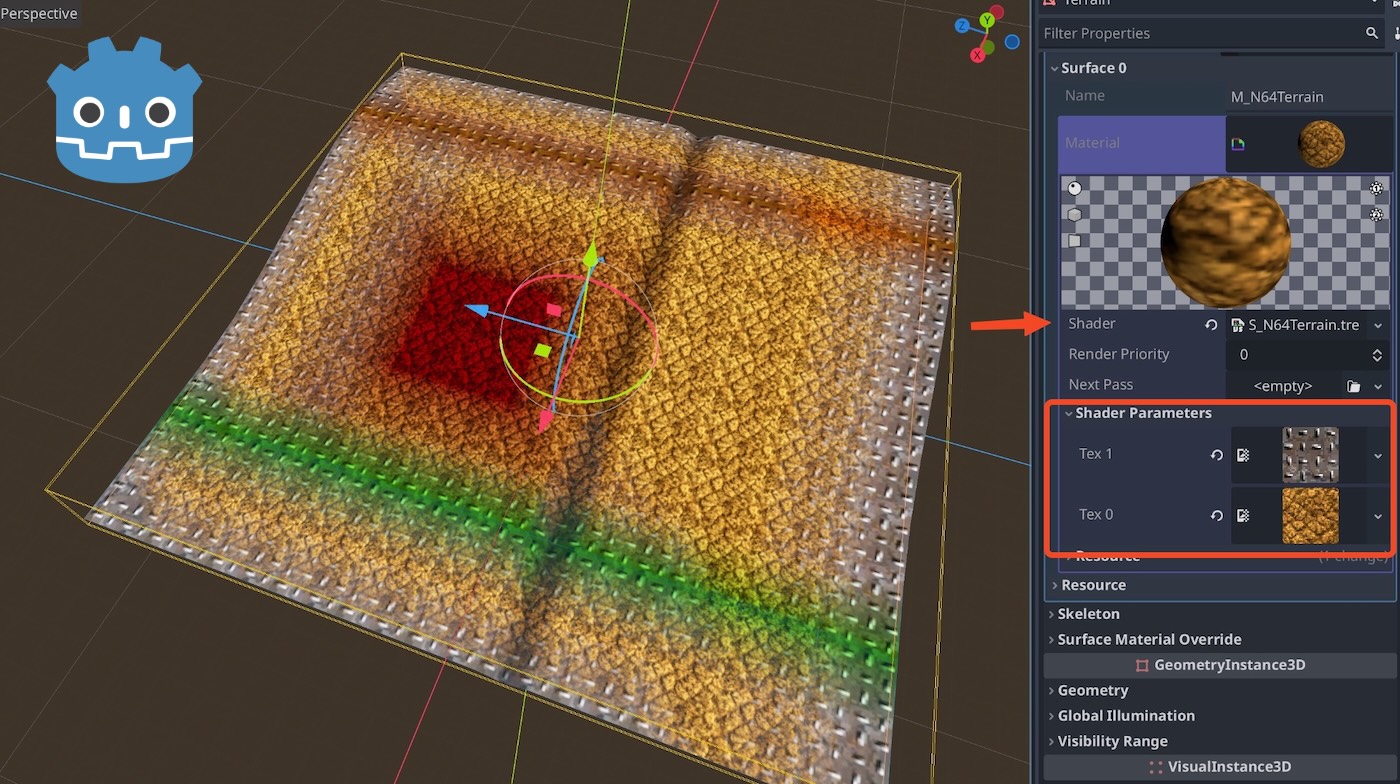Click the Render Priority stepper arrows
This screenshot has height=784, width=1400.
1377,355
